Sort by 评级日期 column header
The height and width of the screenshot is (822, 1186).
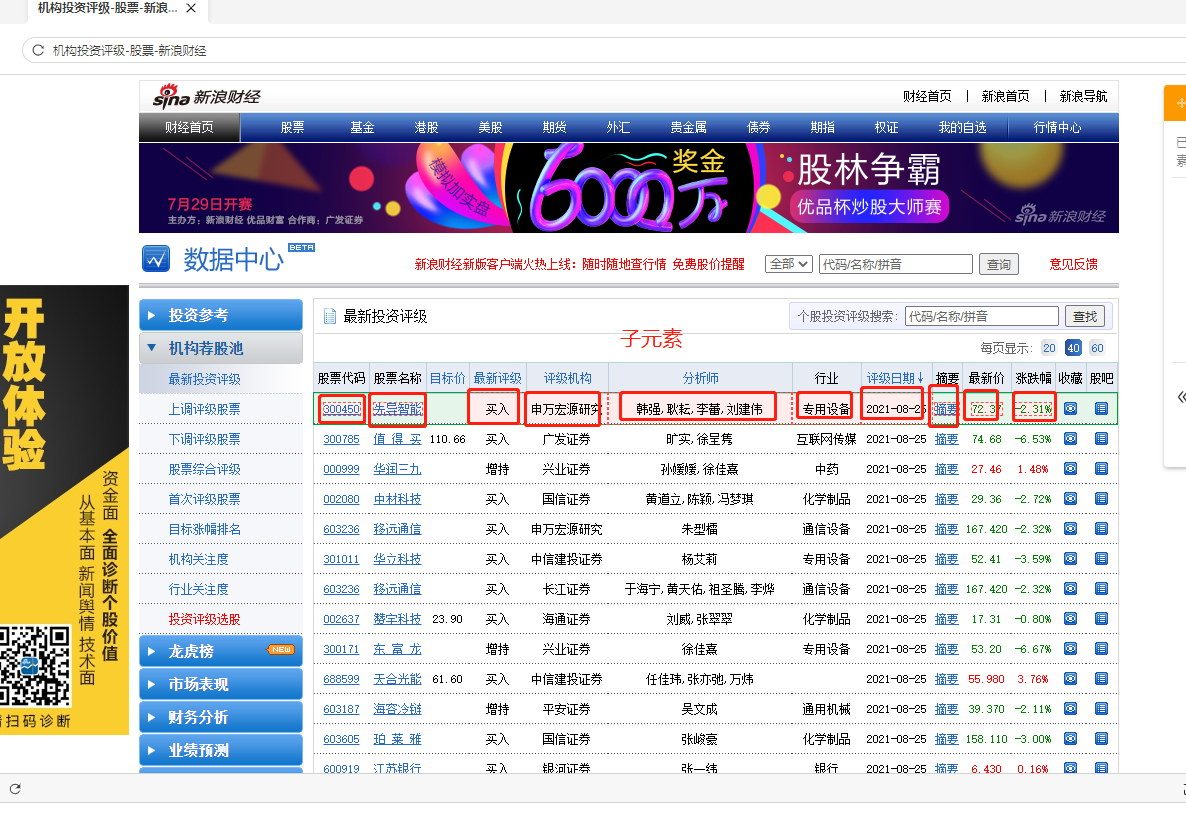tap(895, 378)
